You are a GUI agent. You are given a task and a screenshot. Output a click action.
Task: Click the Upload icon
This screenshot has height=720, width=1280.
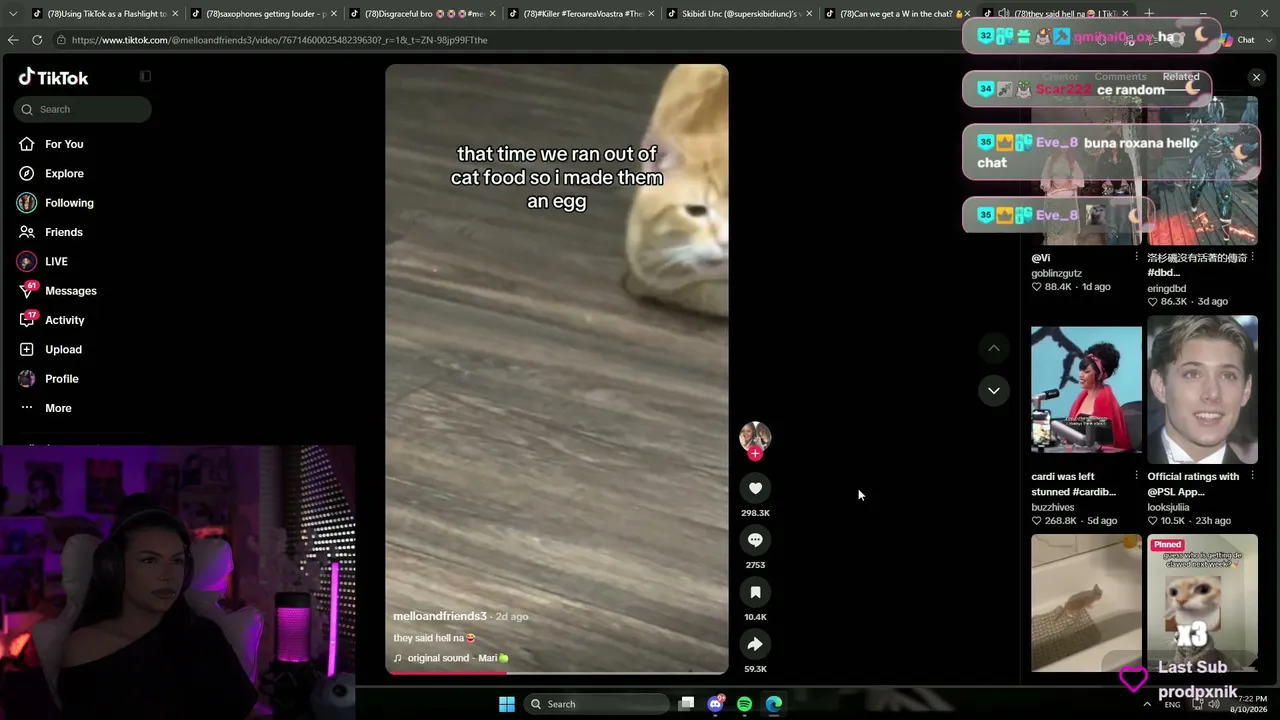tap(26, 349)
